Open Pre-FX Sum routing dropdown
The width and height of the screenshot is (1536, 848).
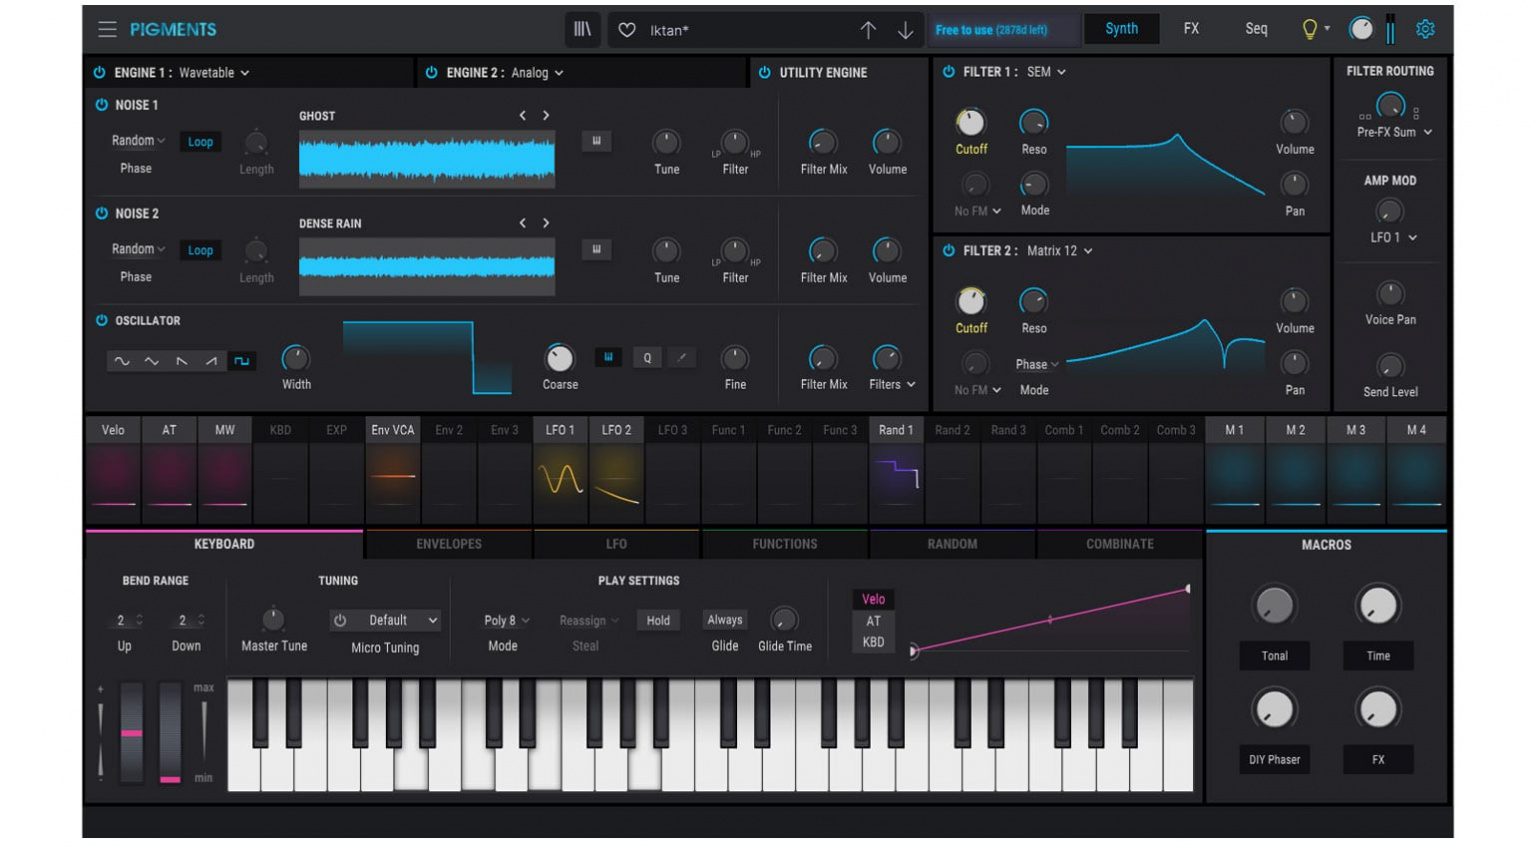[1394, 132]
